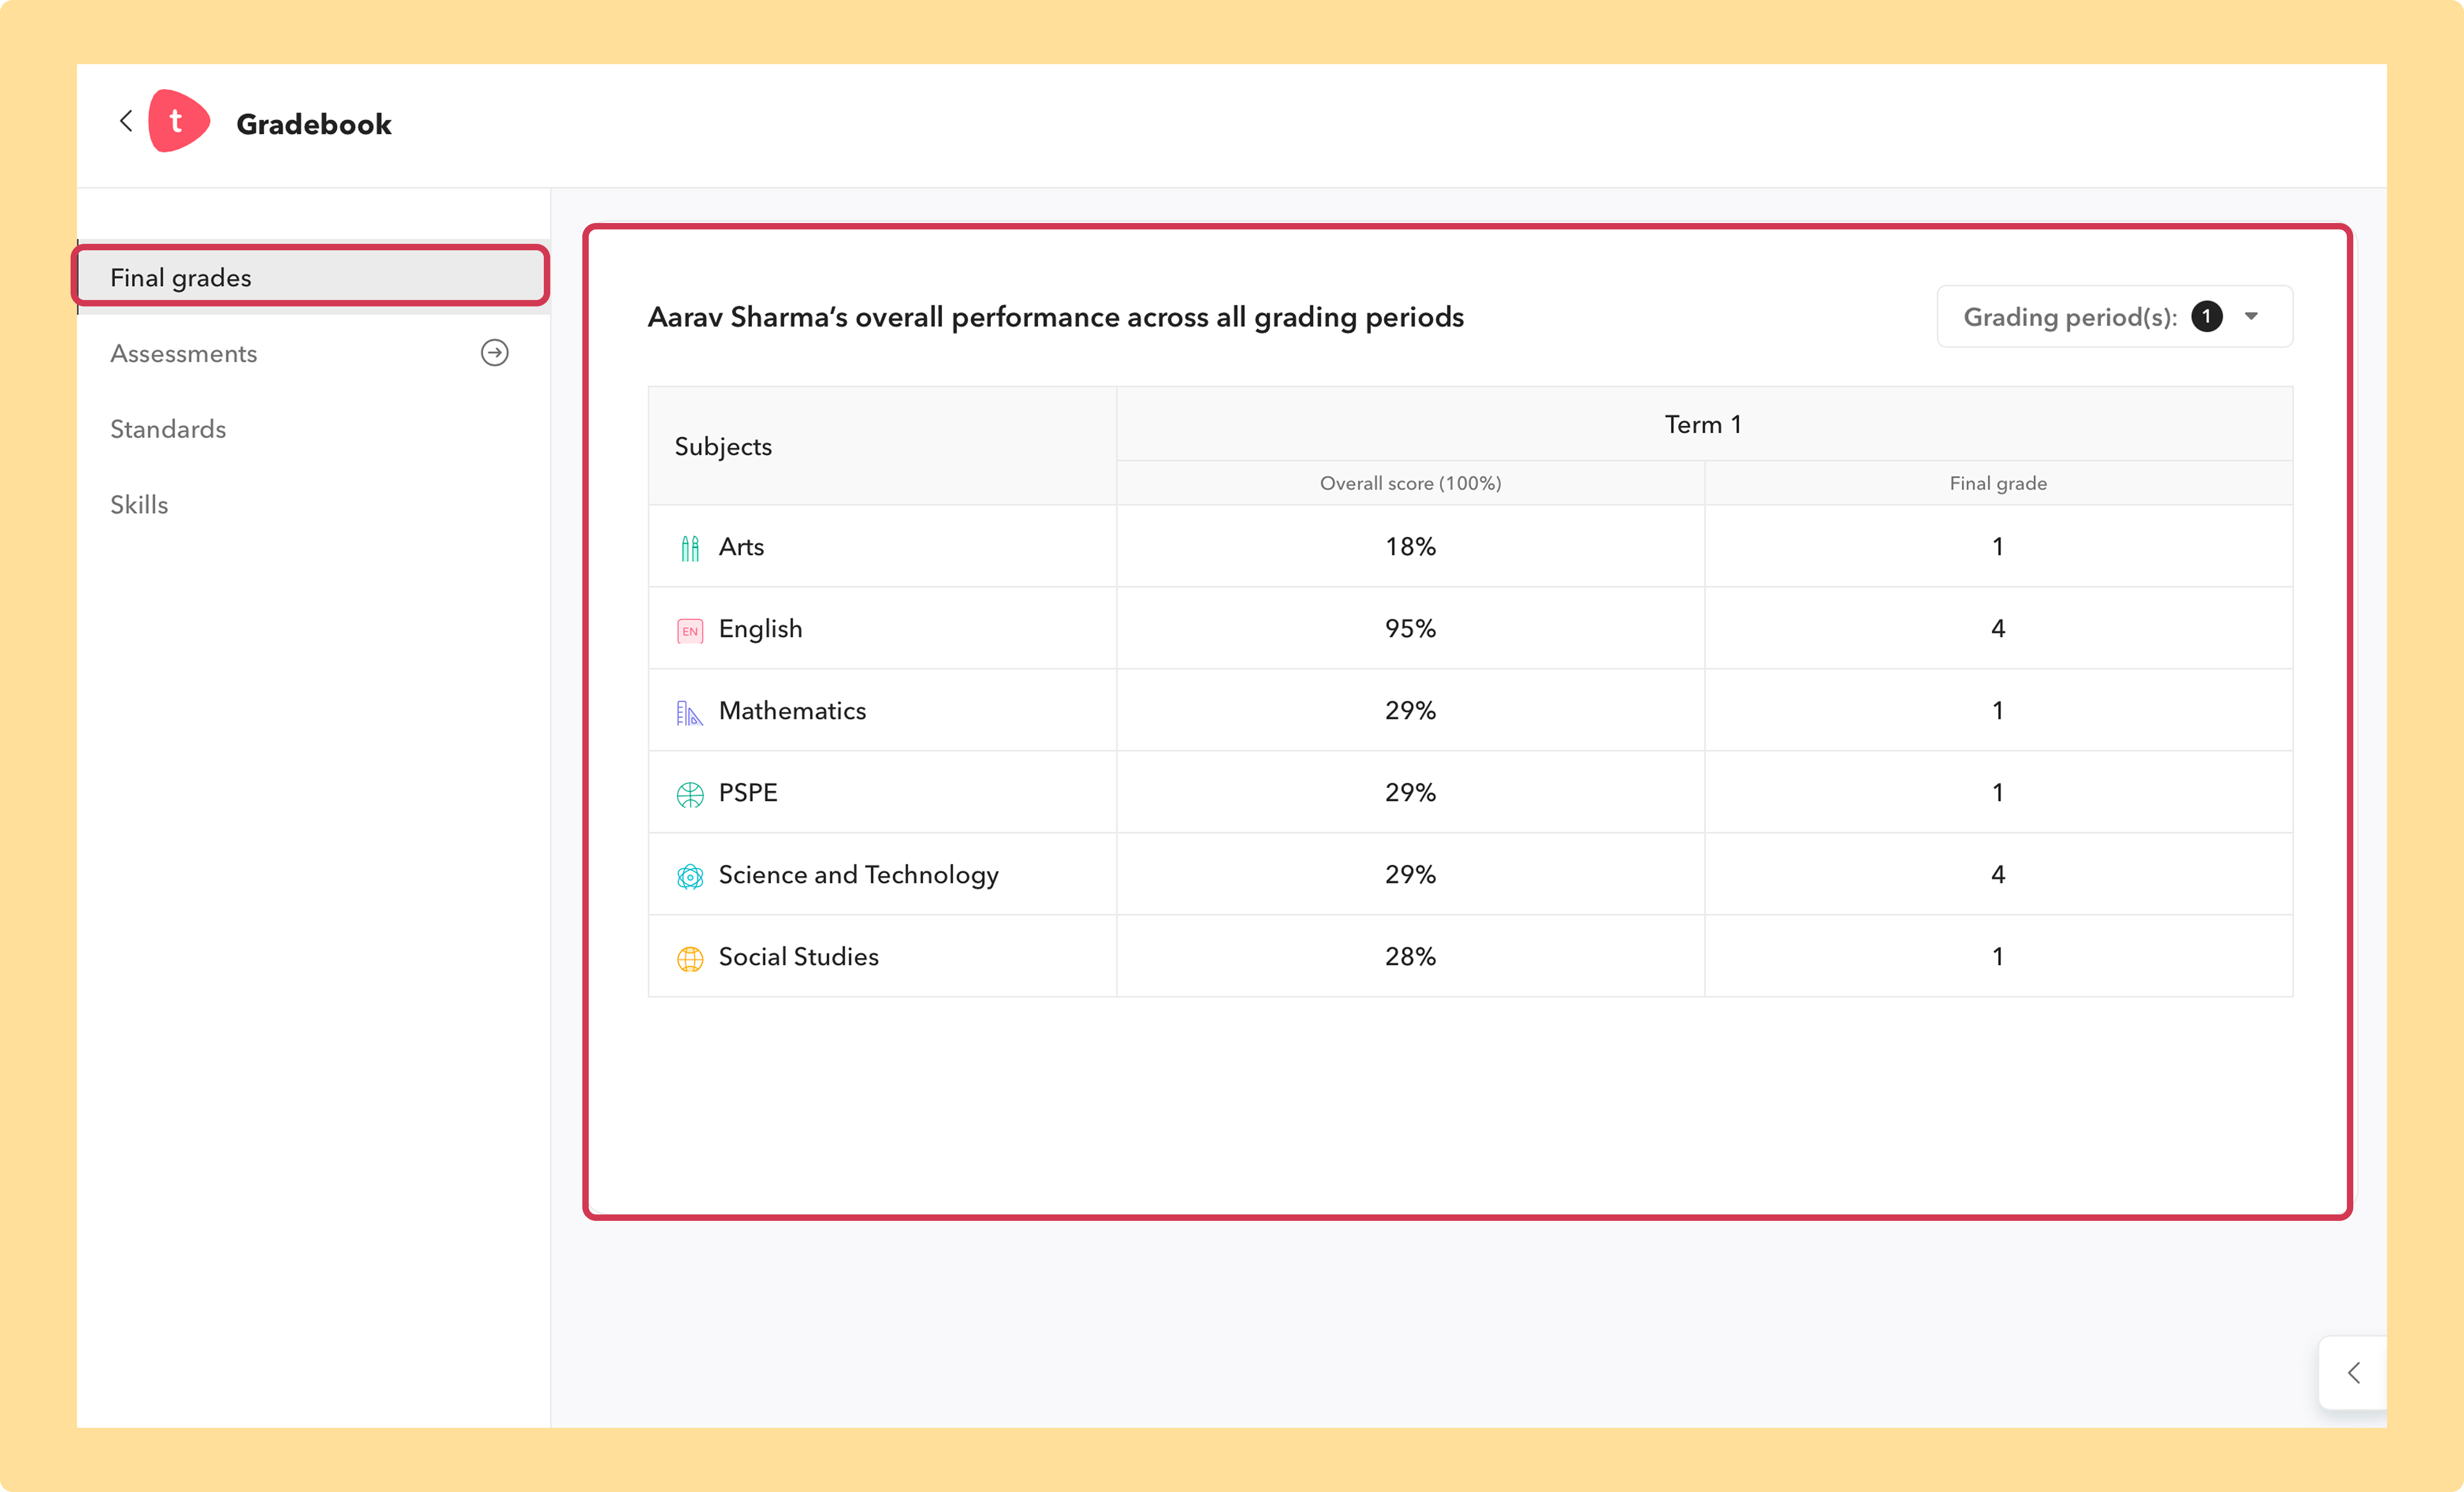The image size is (2464, 1492).
Task: Click the Arts subject name
Action: pyautogui.click(x=741, y=547)
